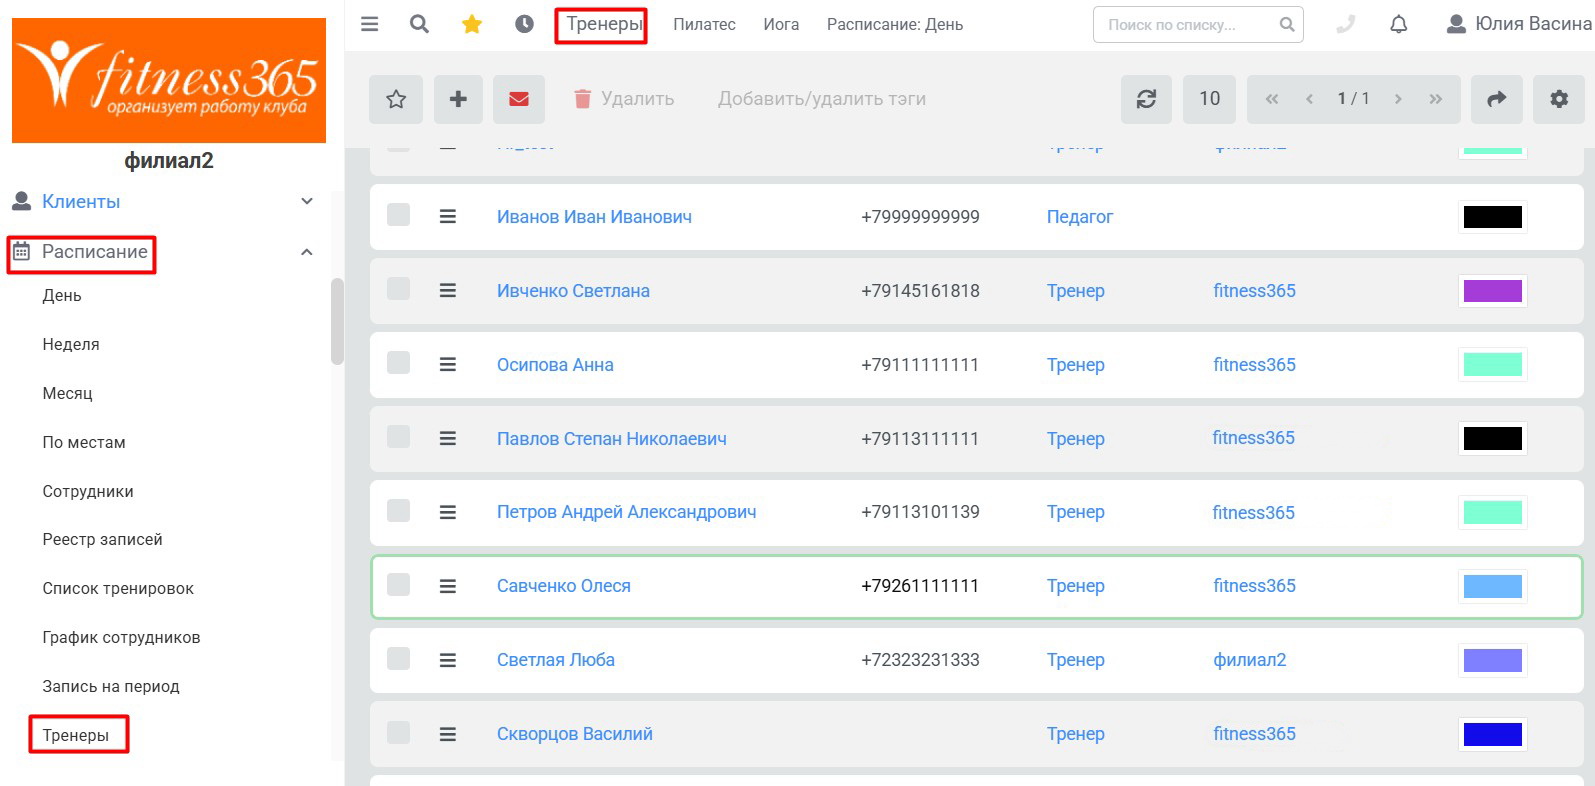Open list settings gear
The height and width of the screenshot is (786, 1595).
coord(1559,99)
